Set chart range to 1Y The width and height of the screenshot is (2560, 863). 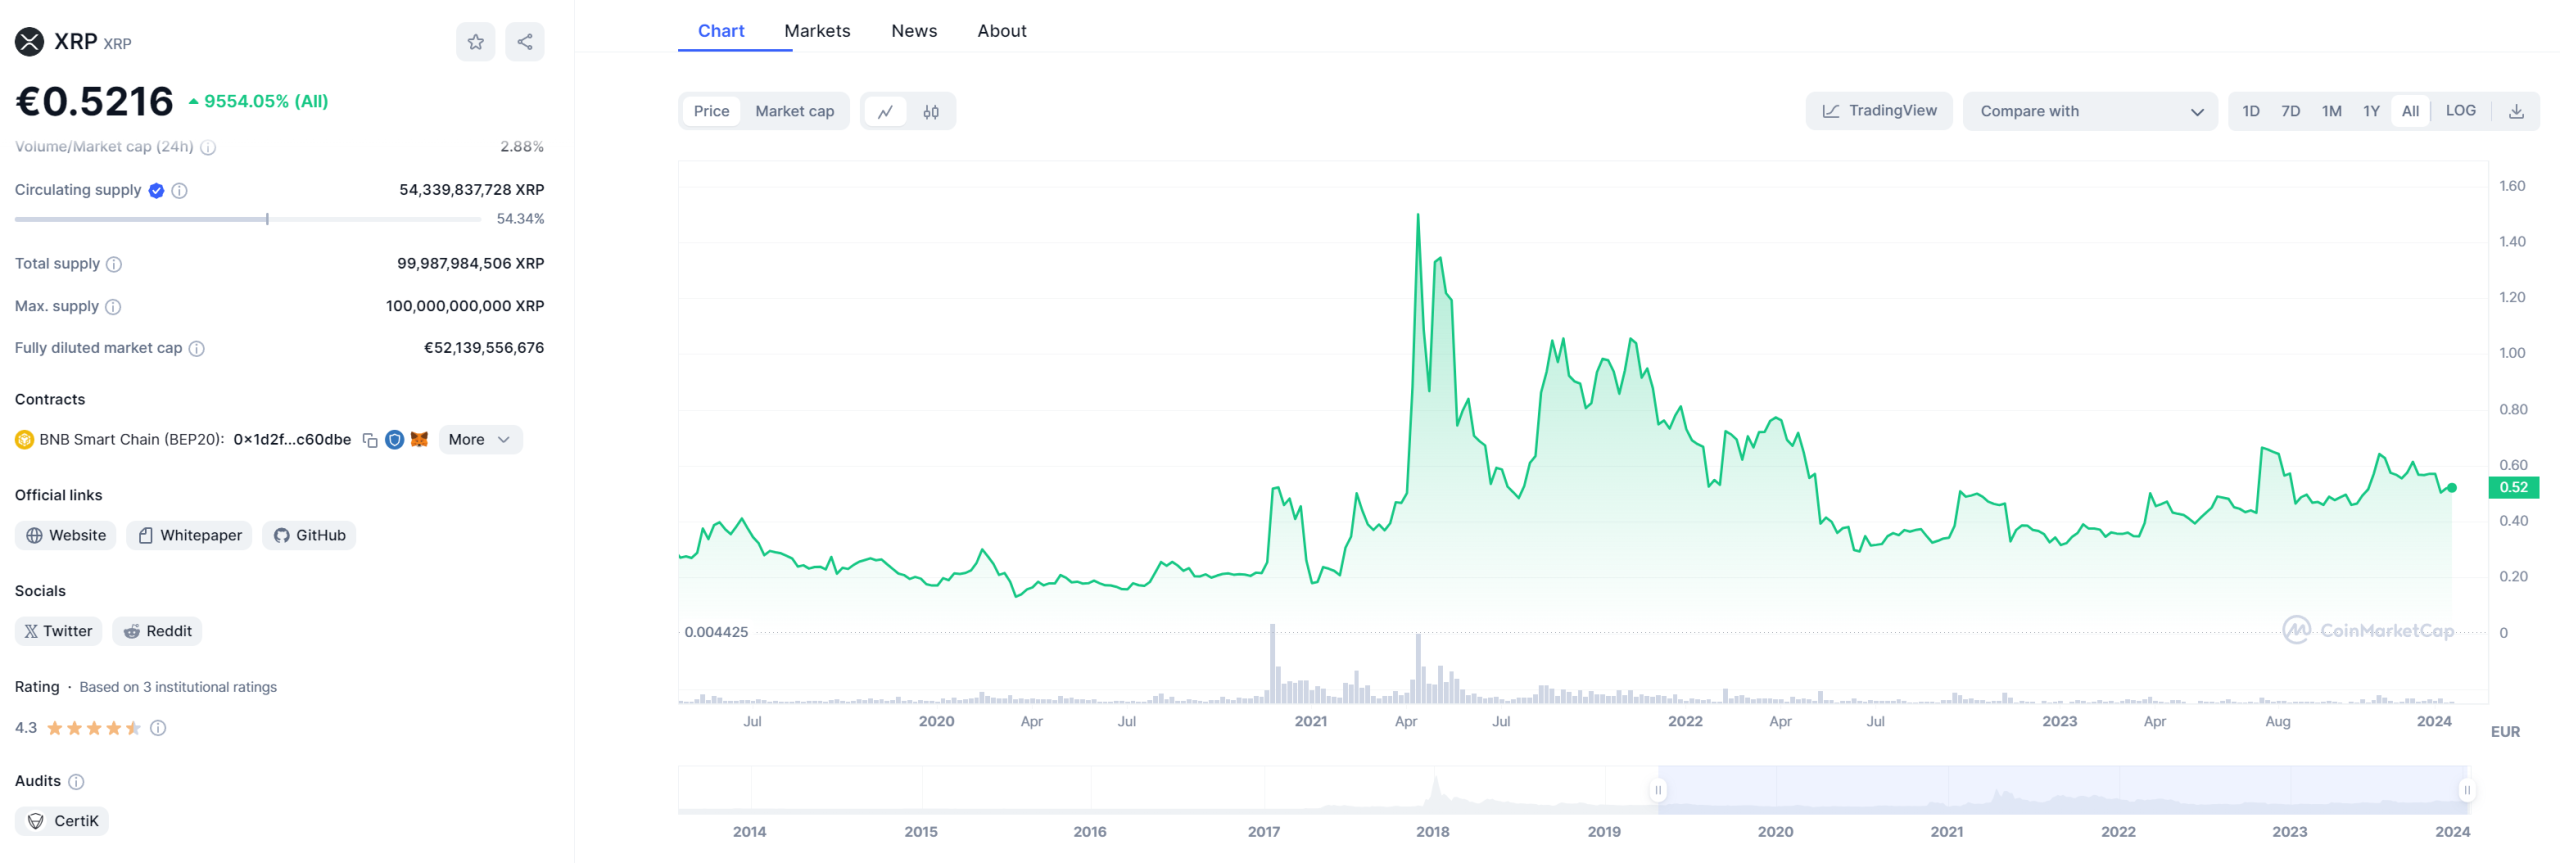[x=2371, y=111]
